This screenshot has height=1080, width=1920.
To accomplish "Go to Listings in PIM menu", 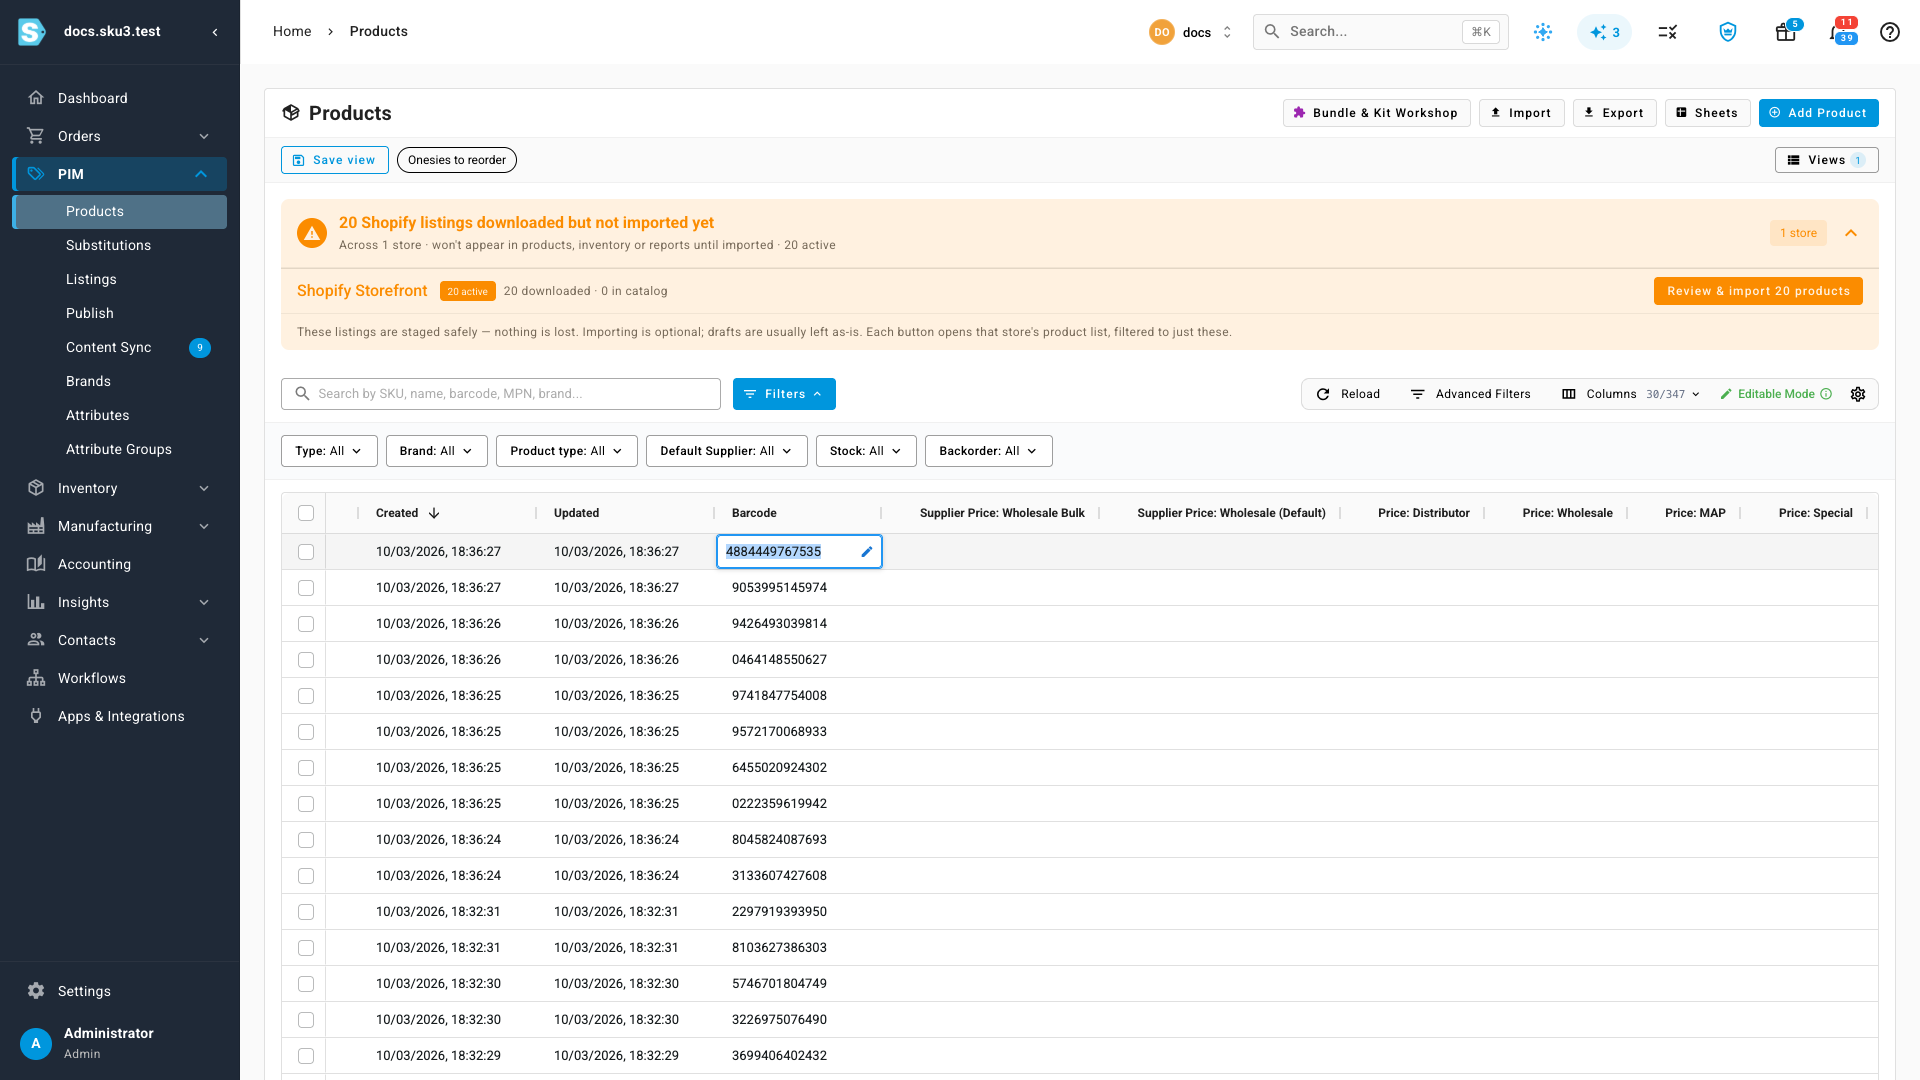I will coord(91,279).
